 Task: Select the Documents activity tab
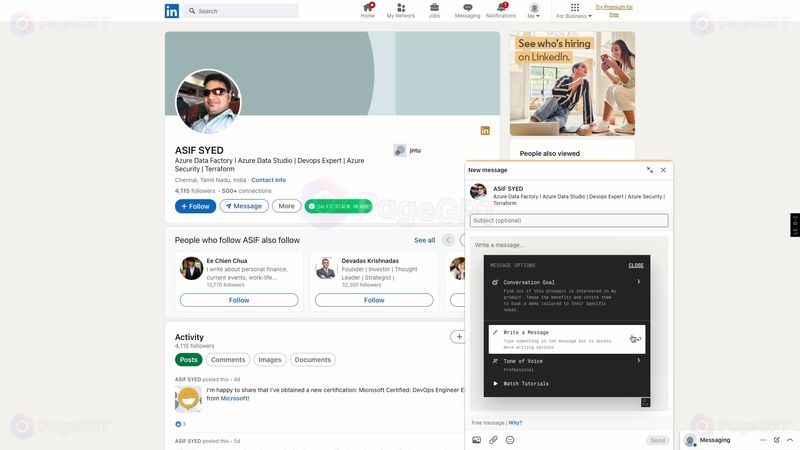pyautogui.click(x=313, y=360)
